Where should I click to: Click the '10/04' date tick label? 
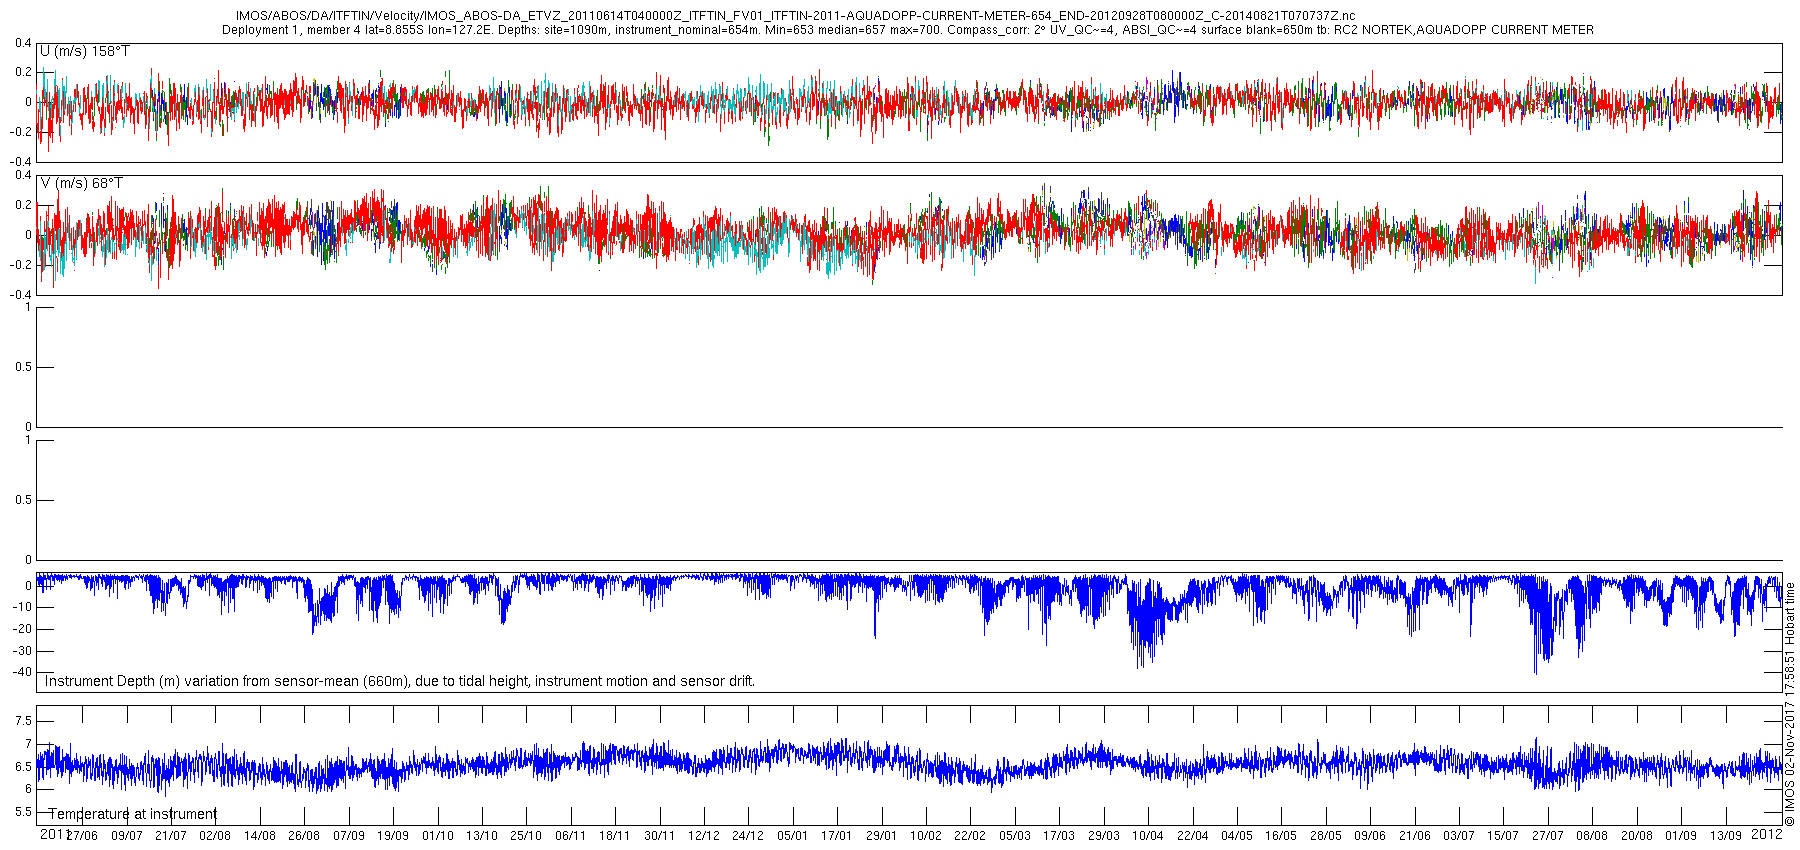[1148, 836]
